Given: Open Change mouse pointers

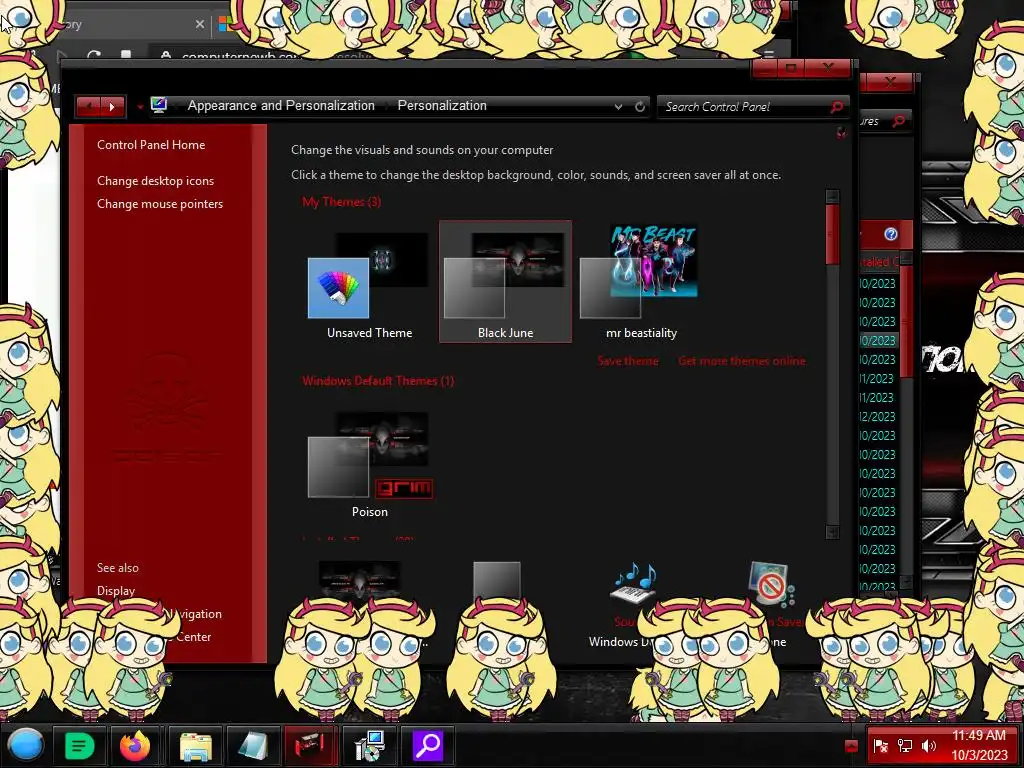Looking at the screenshot, I should 160,204.
